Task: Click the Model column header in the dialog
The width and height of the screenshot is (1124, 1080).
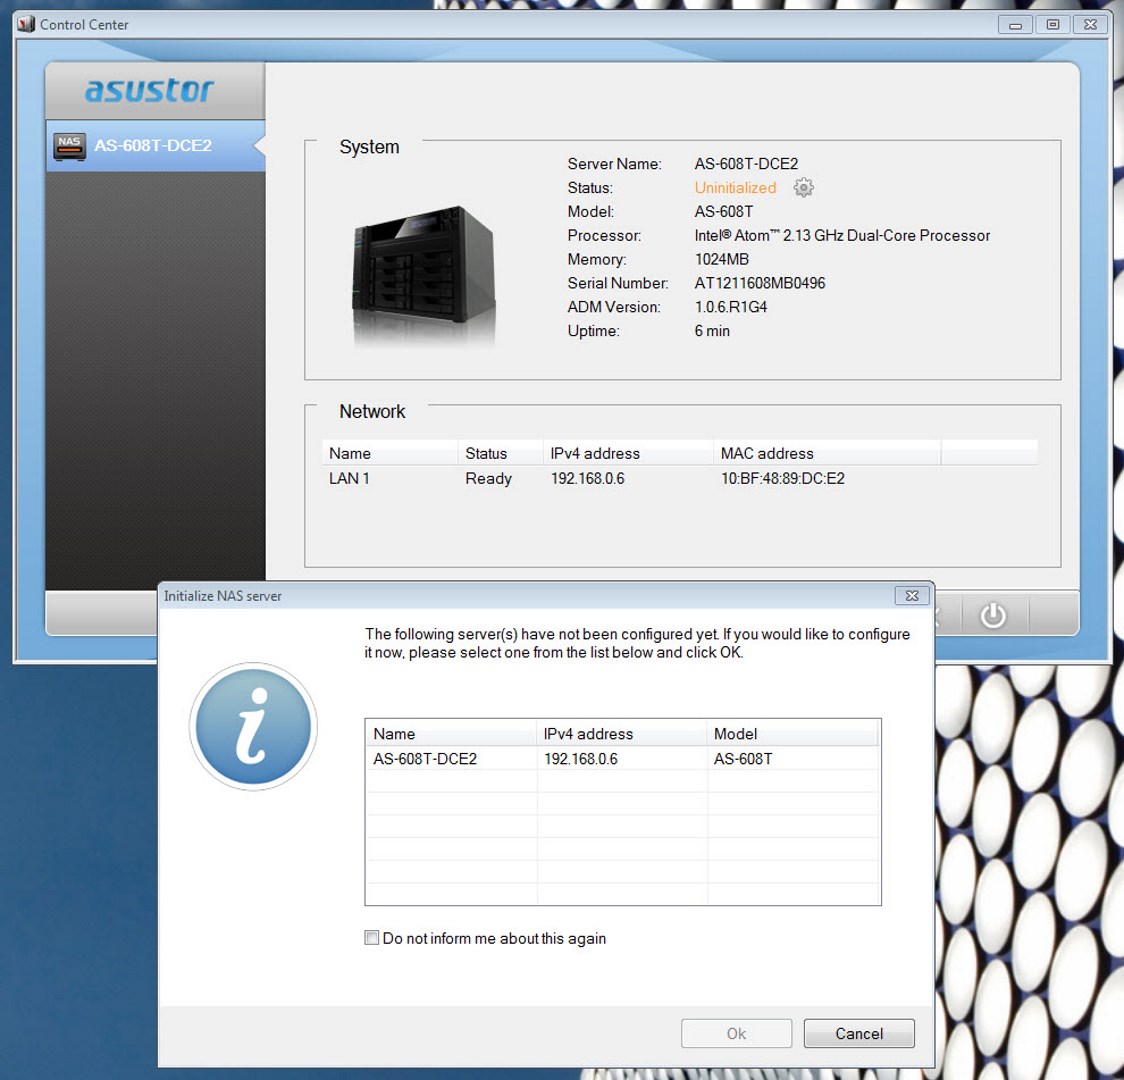Action: (792, 734)
